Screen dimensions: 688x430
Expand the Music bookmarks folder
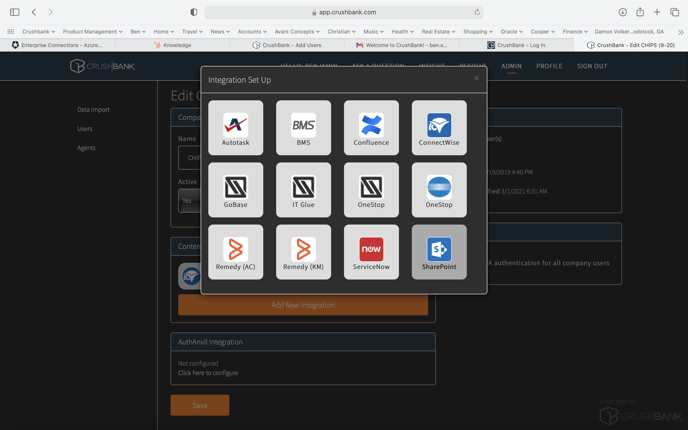coord(373,32)
